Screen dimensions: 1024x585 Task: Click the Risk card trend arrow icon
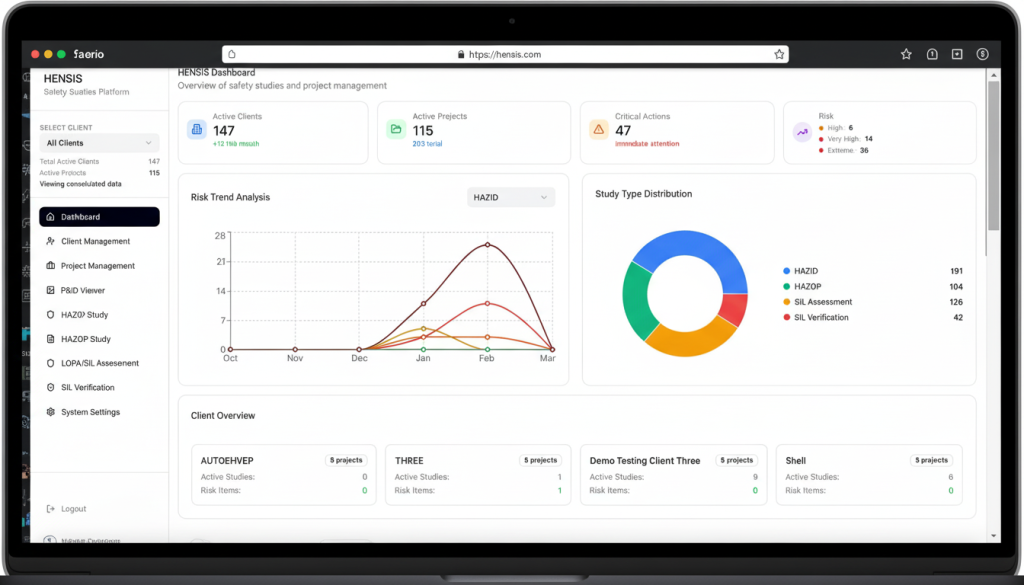(x=801, y=131)
